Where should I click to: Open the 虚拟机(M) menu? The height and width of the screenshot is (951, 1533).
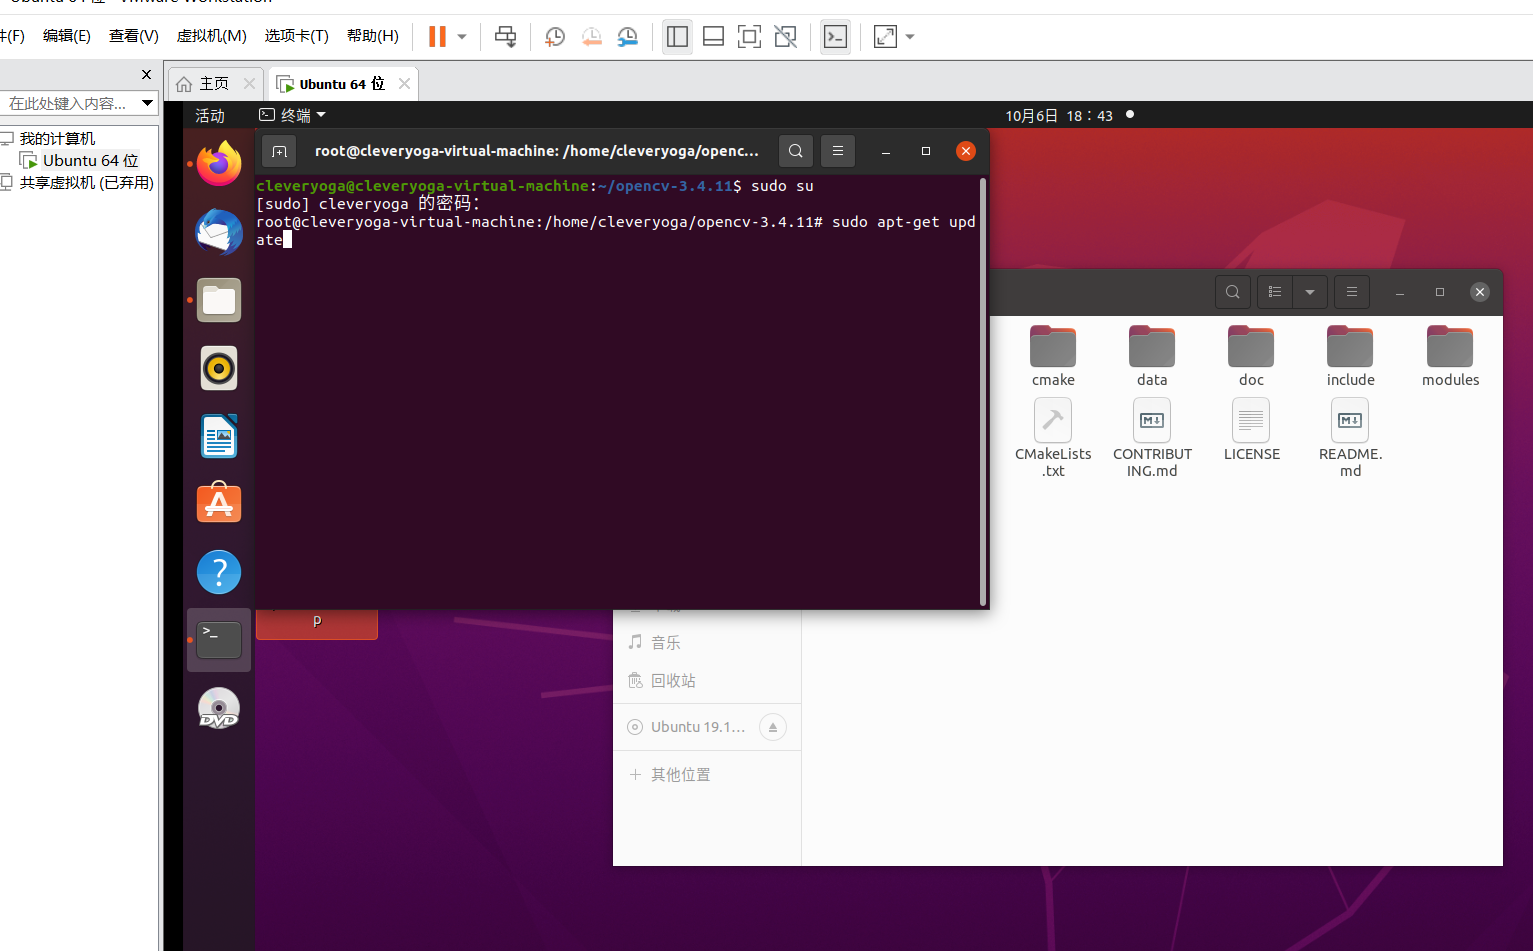click(211, 35)
